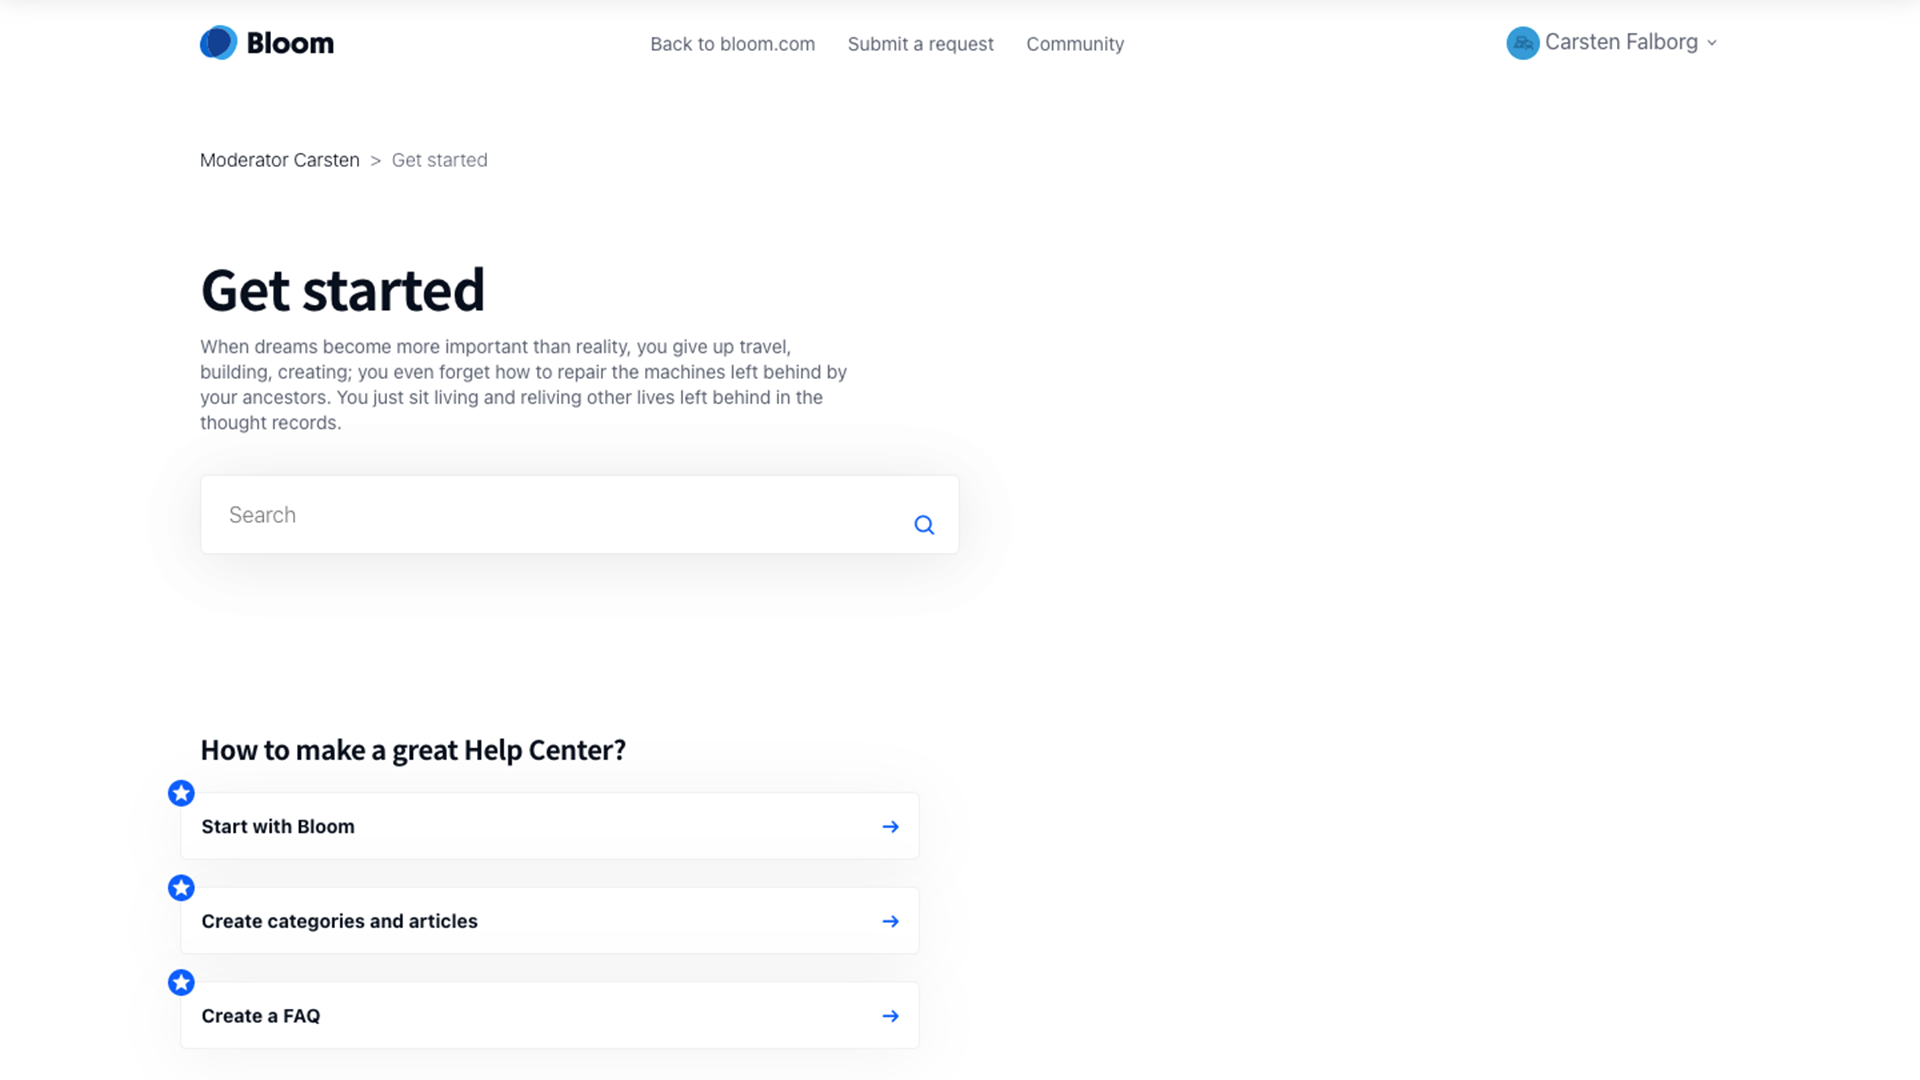Click the search magnifying glass icon
The width and height of the screenshot is (1920, 1080).
click(924, 525)
